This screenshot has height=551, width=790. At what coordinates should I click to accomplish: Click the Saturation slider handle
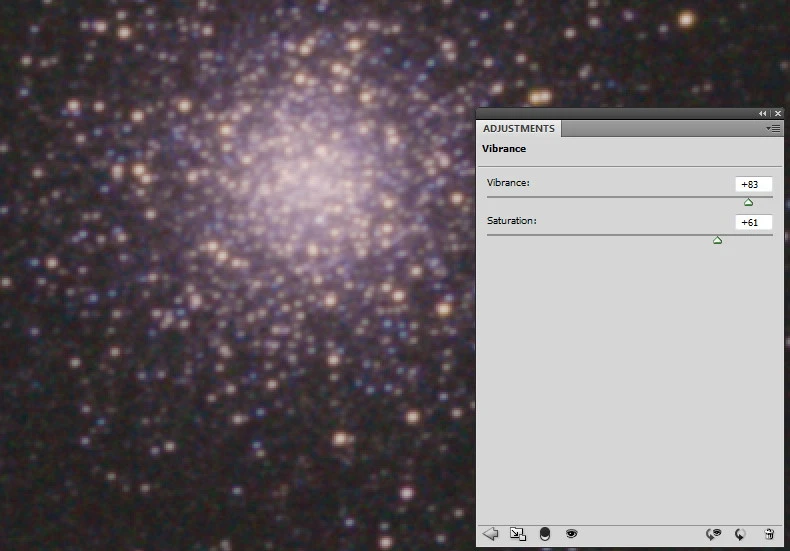(x=717, y=240)
